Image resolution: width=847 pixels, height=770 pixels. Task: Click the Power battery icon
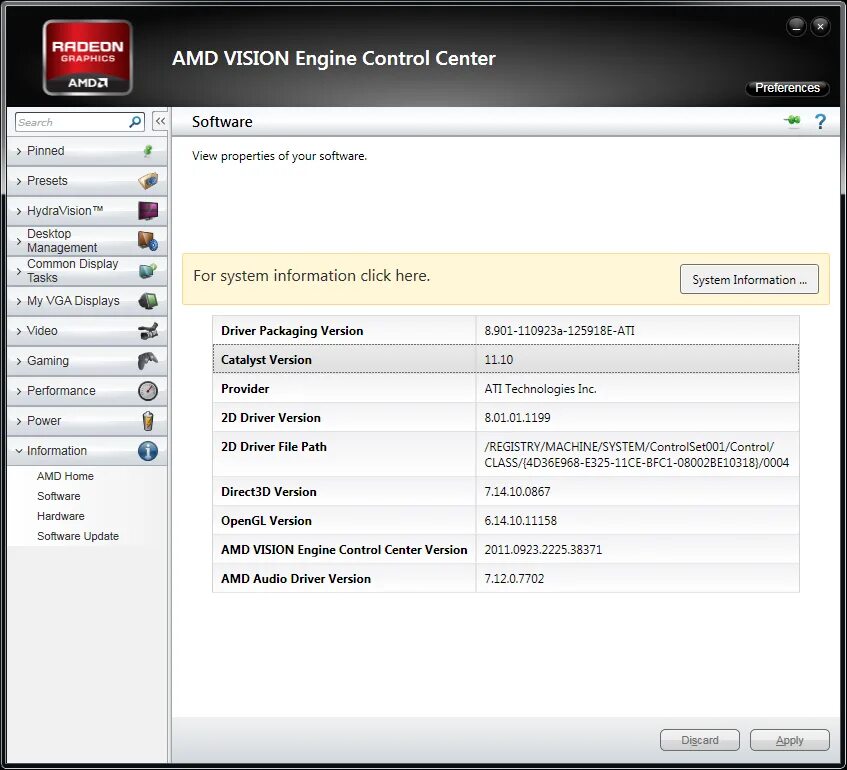pos(148,420)
